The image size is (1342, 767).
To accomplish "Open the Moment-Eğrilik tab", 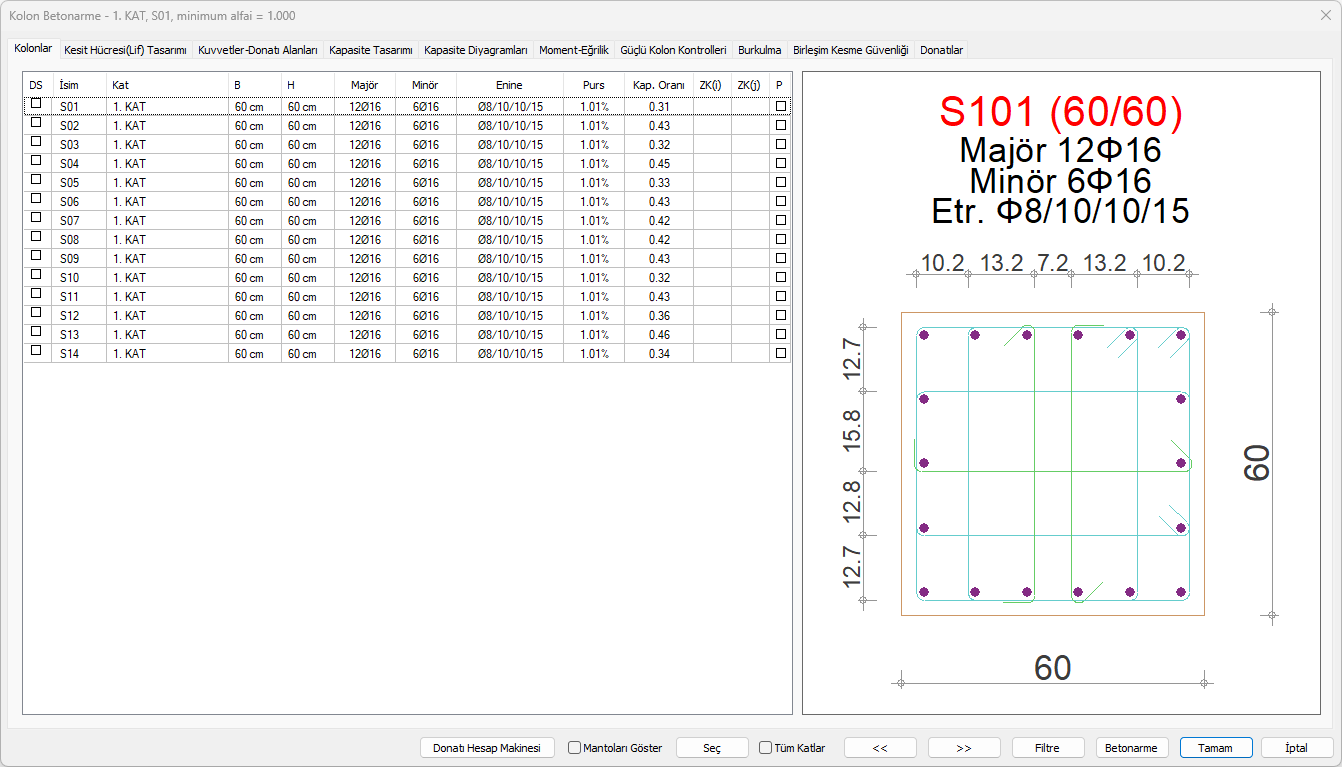I will coord(573,49).
